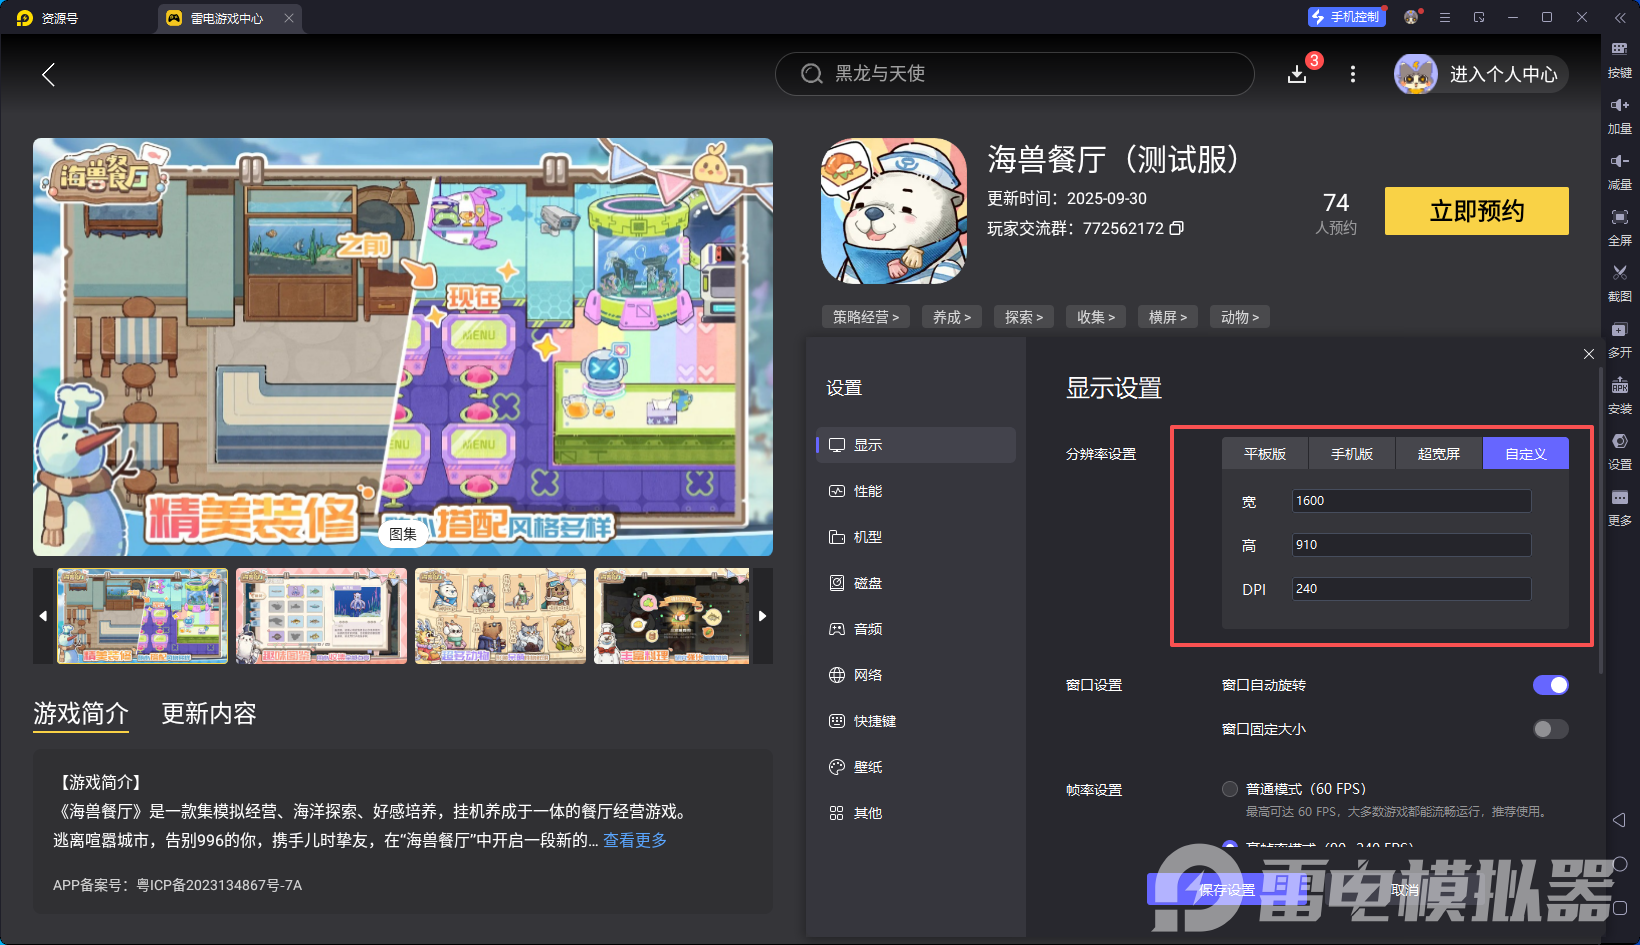Click the back arrow icon
1640x945 pixels.
(48, 74)
